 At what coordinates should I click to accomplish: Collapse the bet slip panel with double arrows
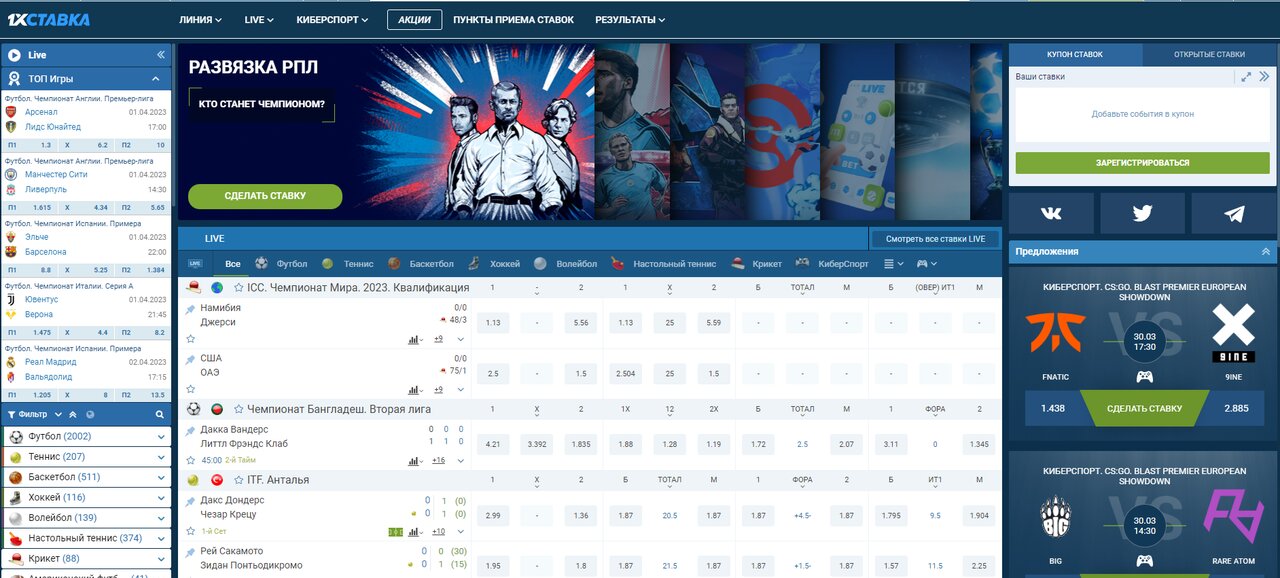(x=1264, y=76)
